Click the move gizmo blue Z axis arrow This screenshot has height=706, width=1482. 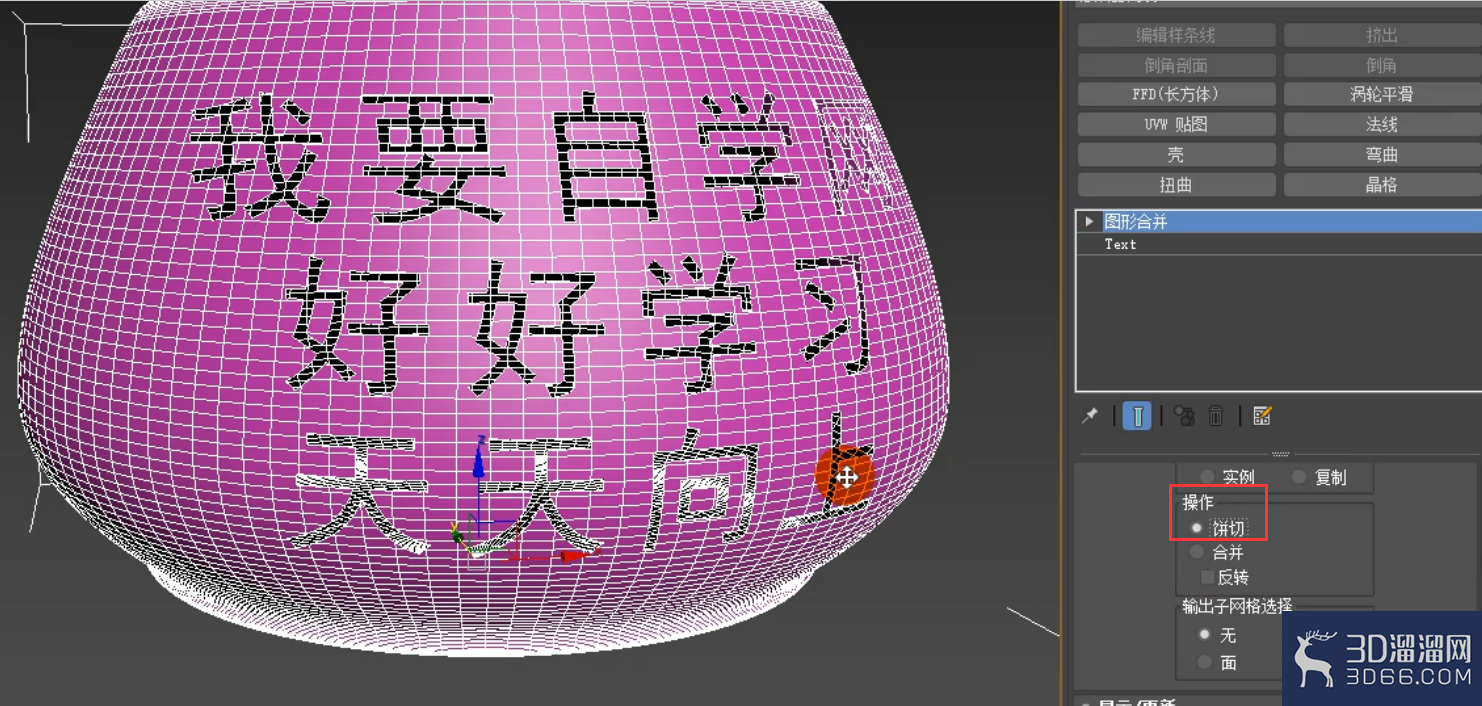click(479, 460)
